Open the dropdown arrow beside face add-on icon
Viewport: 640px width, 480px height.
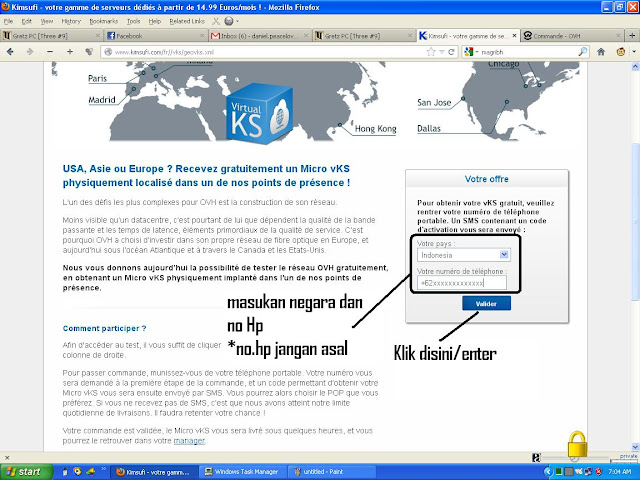pyautogui.click(x=633, y=52)
